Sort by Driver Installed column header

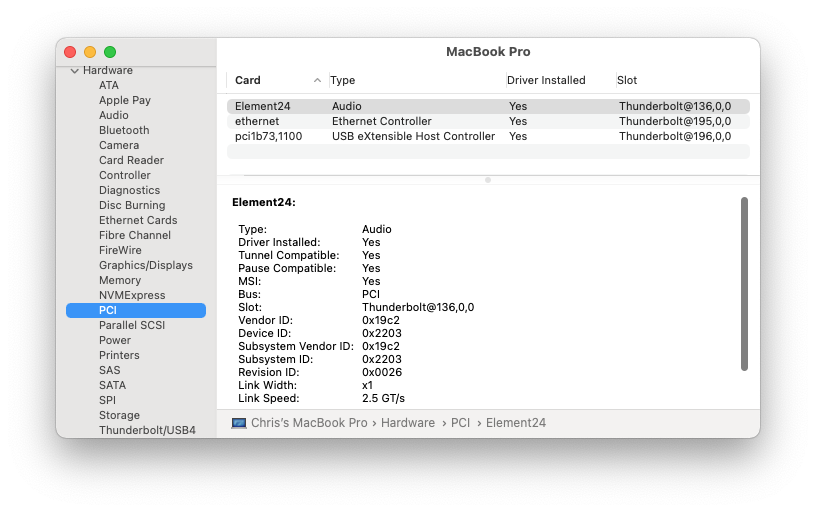[x=546, y=80]
